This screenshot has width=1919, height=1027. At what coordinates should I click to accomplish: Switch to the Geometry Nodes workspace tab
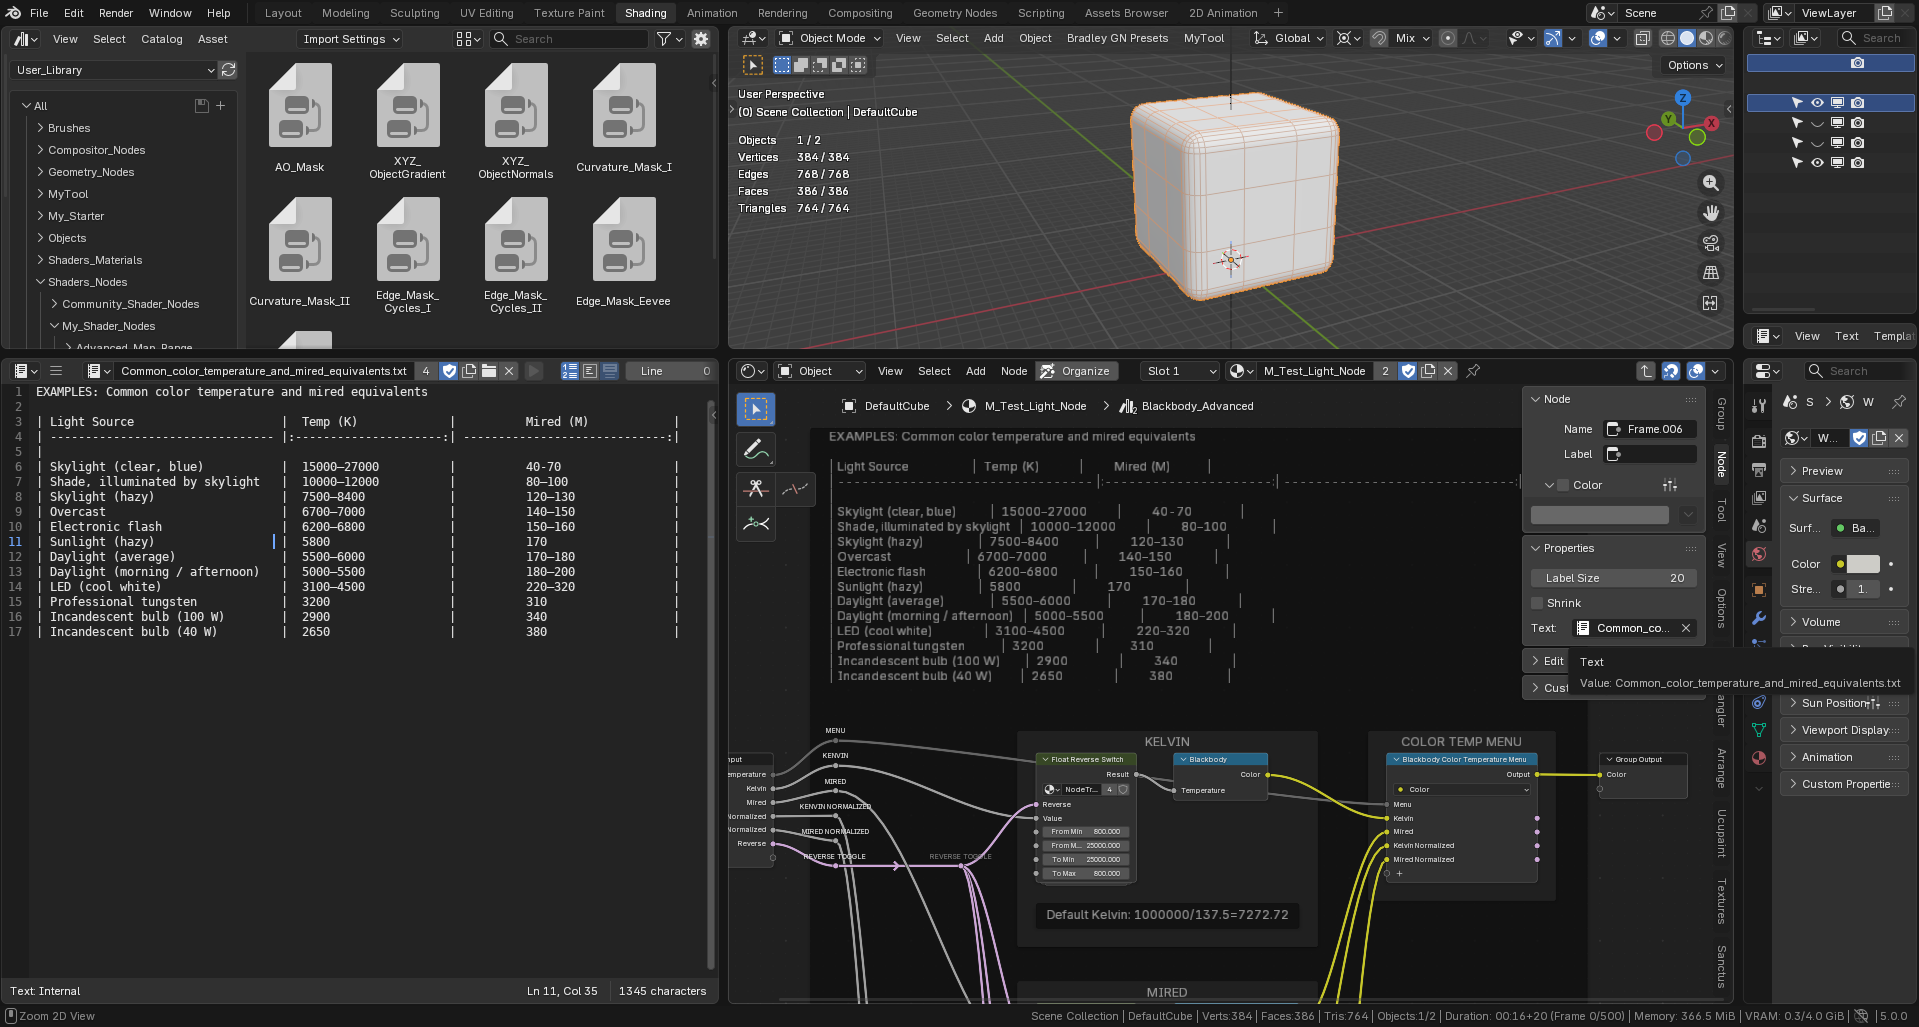954,13
